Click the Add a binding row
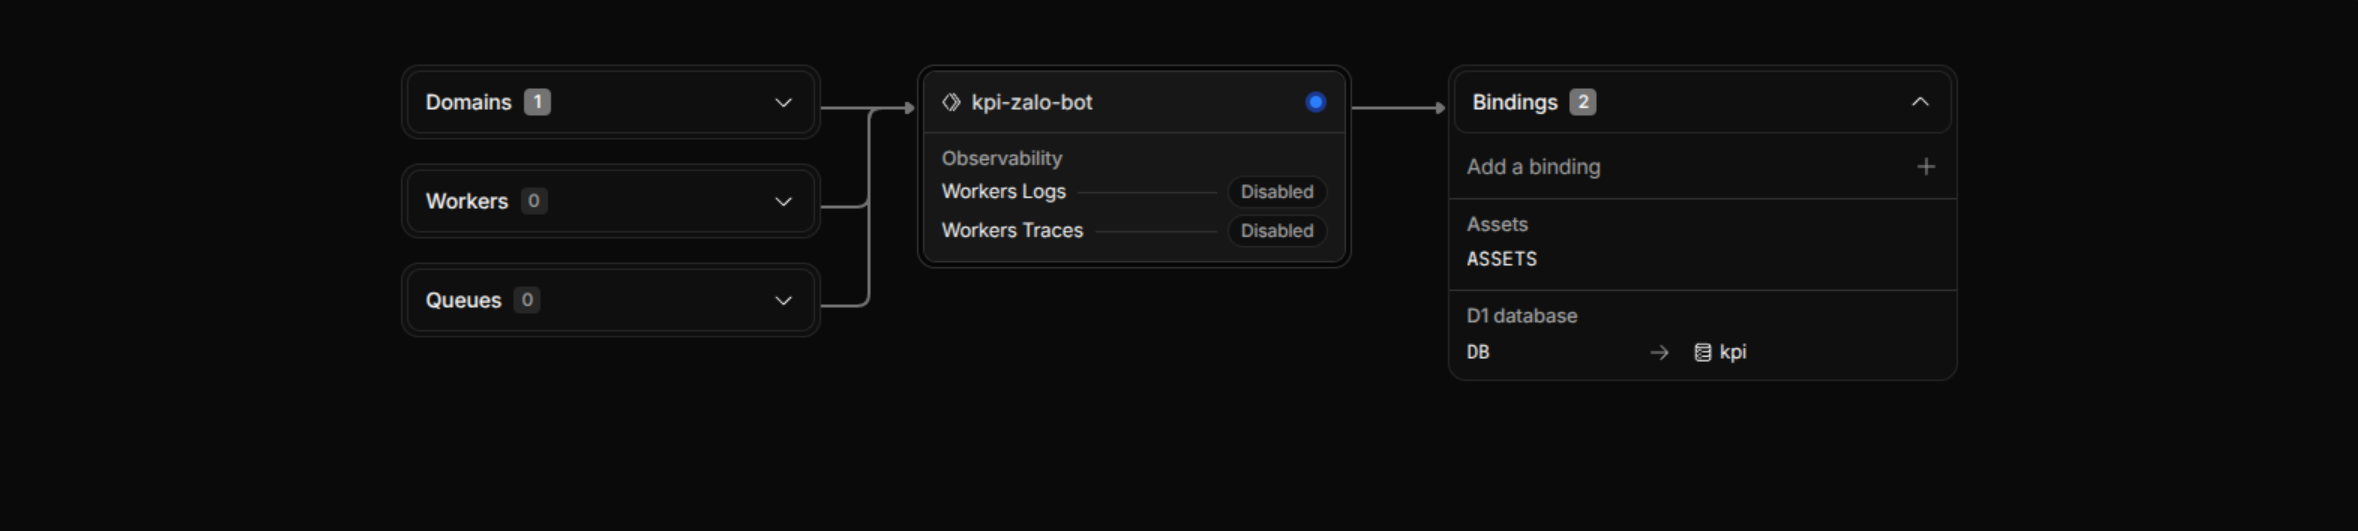2358x531 pixels. click(x=1702, y=167)
